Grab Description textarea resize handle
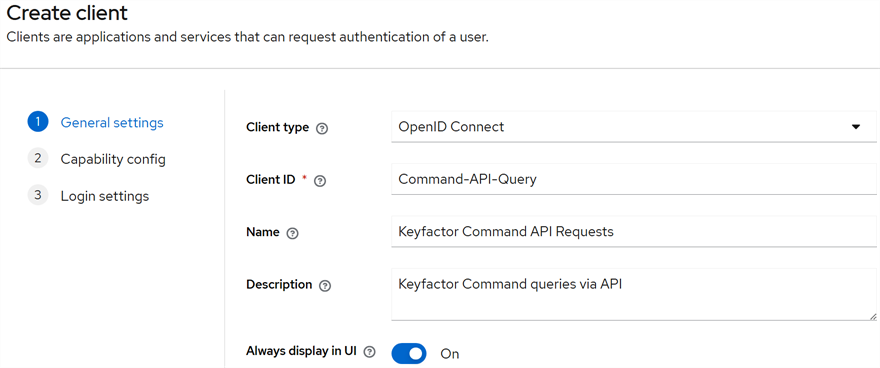Image resolution: width=880 pixels, height=368 pixels. (872, 316)
